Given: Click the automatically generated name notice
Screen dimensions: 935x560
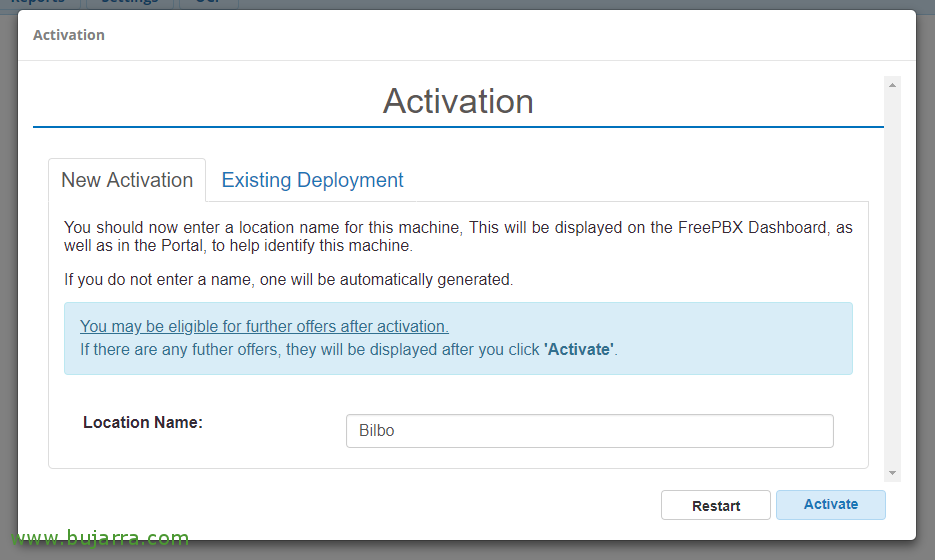Looking at the screenshot, I should click(288, 280).
